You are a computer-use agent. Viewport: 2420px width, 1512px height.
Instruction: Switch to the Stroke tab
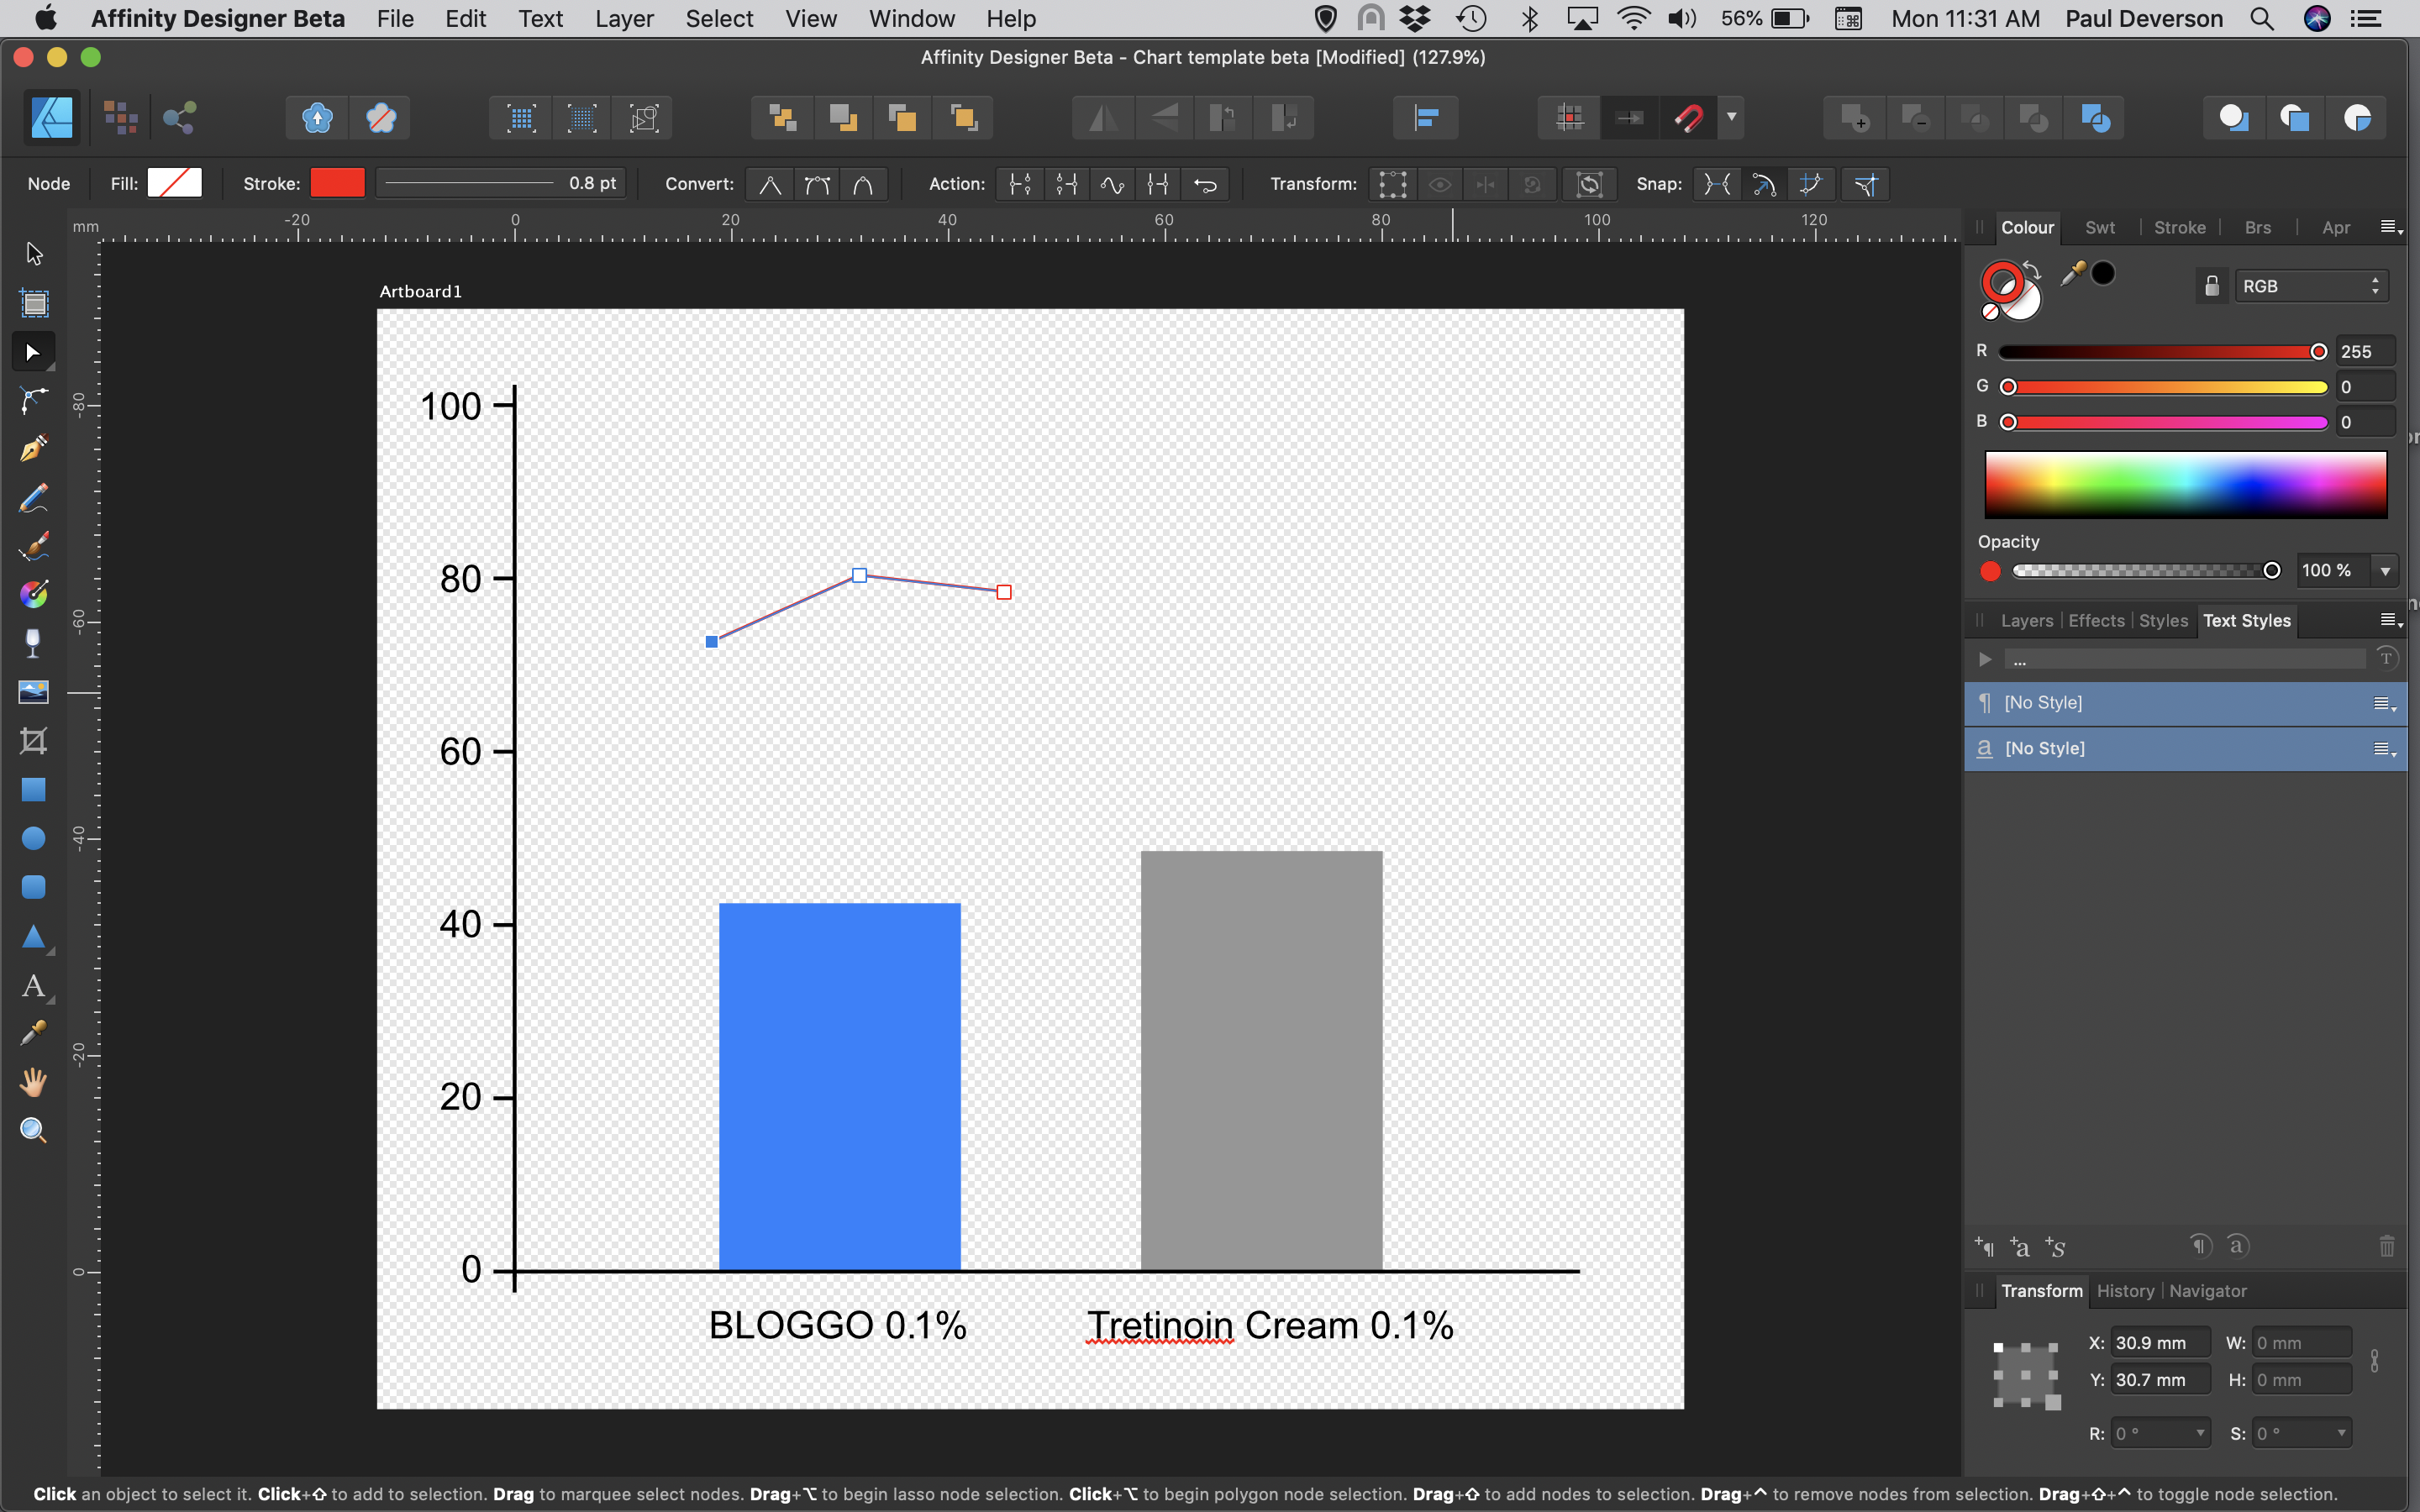[2179, 228]
